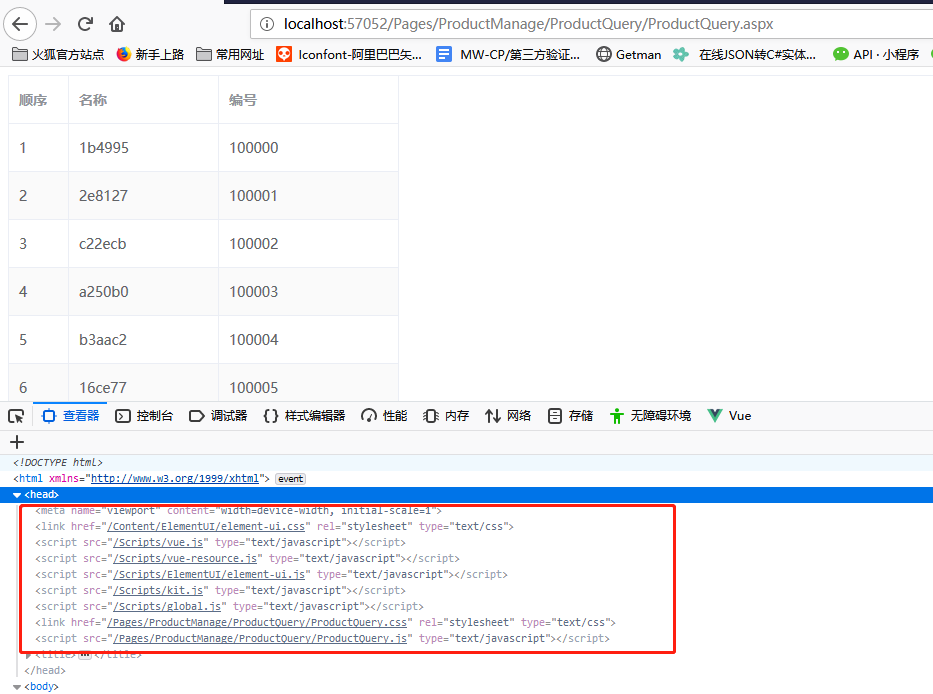933x694 pixels.
Task: Open the browser home page
Action: (117, 24)
